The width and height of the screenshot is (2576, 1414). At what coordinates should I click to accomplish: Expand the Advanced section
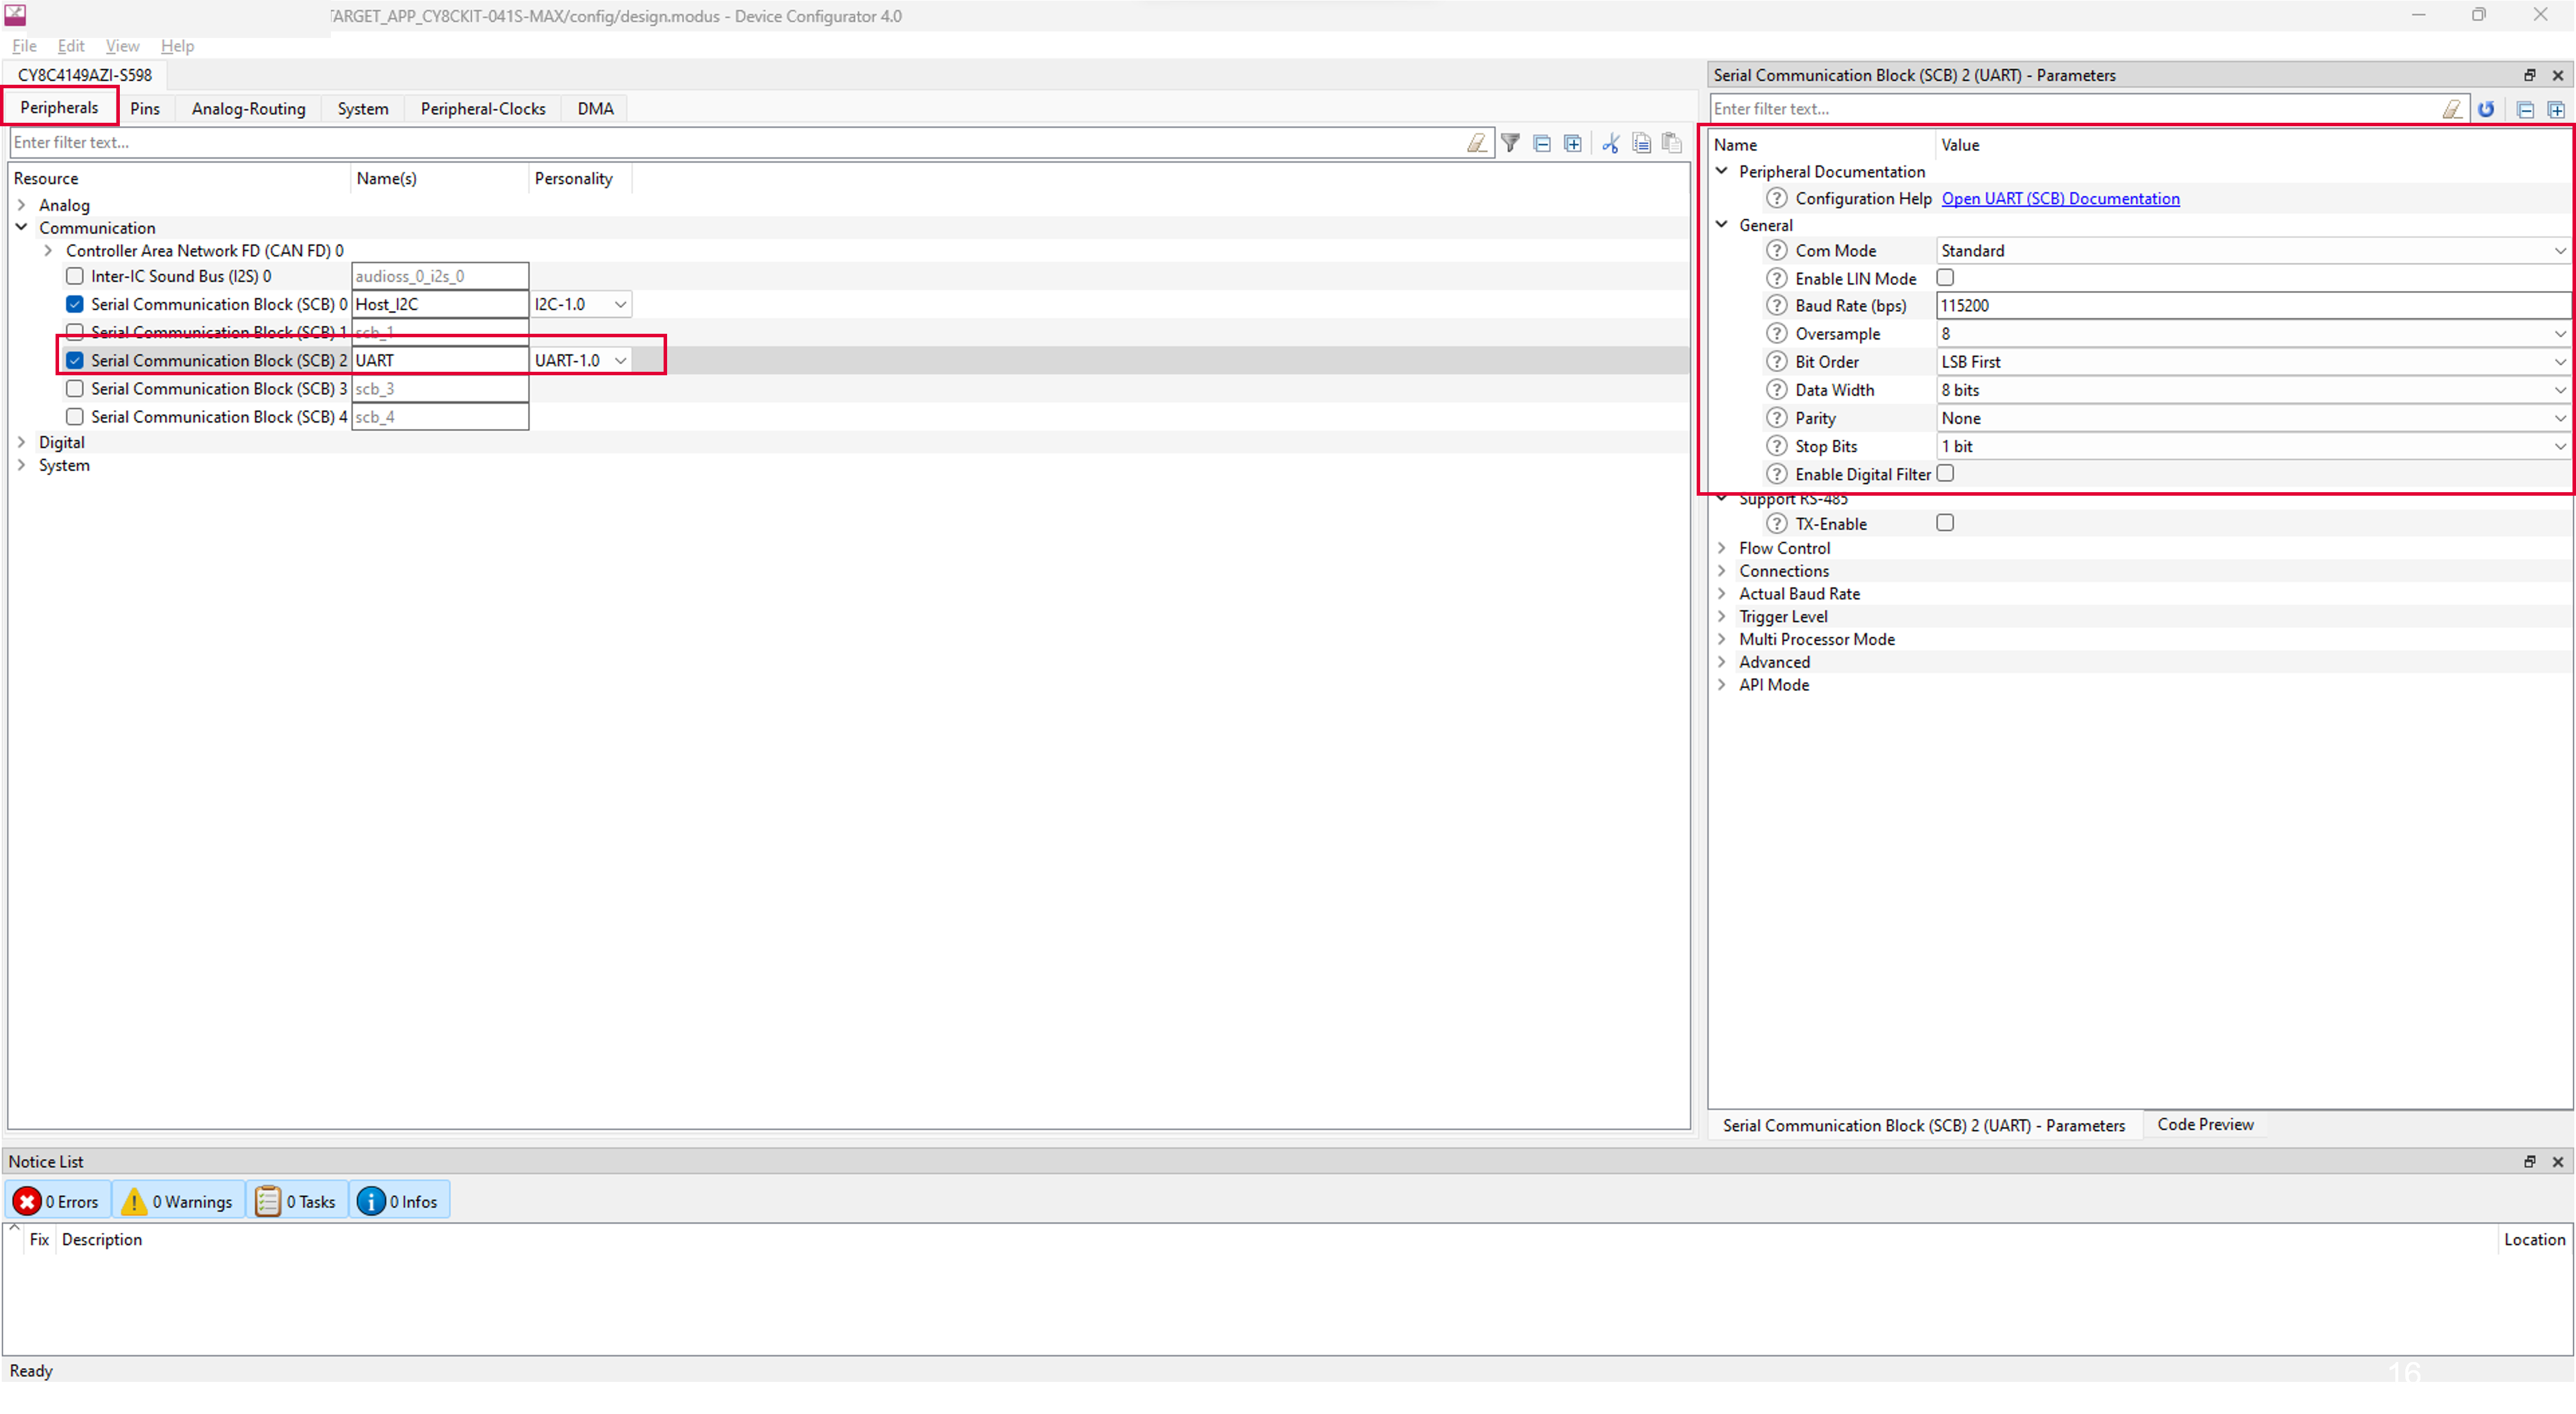pos(1722,661)
